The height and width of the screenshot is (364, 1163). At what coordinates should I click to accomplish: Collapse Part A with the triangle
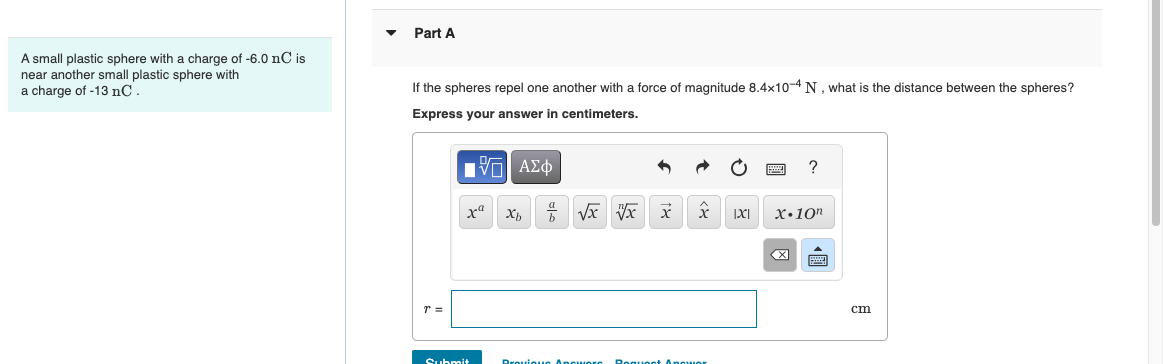pyautogui.click(x=392, y=33)
